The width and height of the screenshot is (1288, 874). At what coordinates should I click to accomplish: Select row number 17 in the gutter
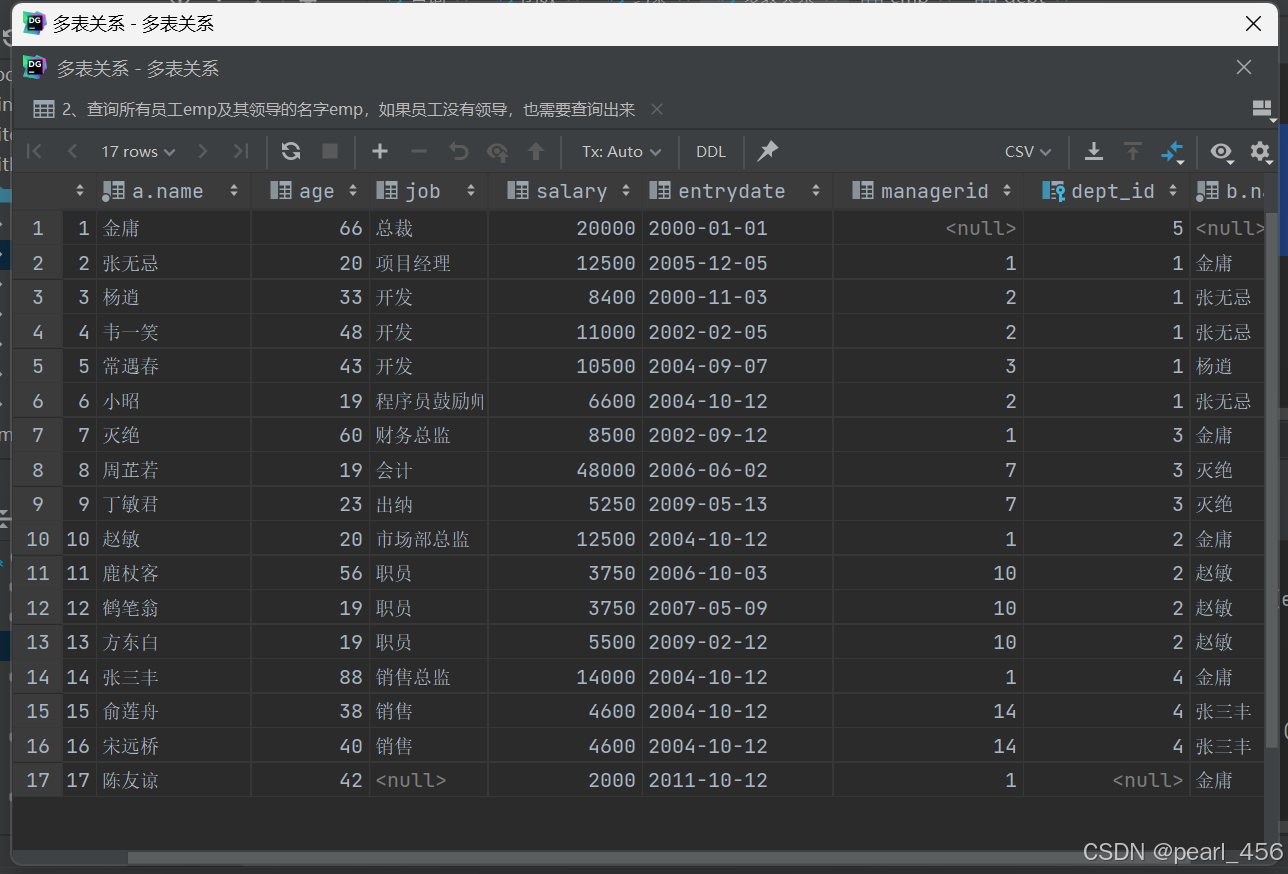click(37, 780)
